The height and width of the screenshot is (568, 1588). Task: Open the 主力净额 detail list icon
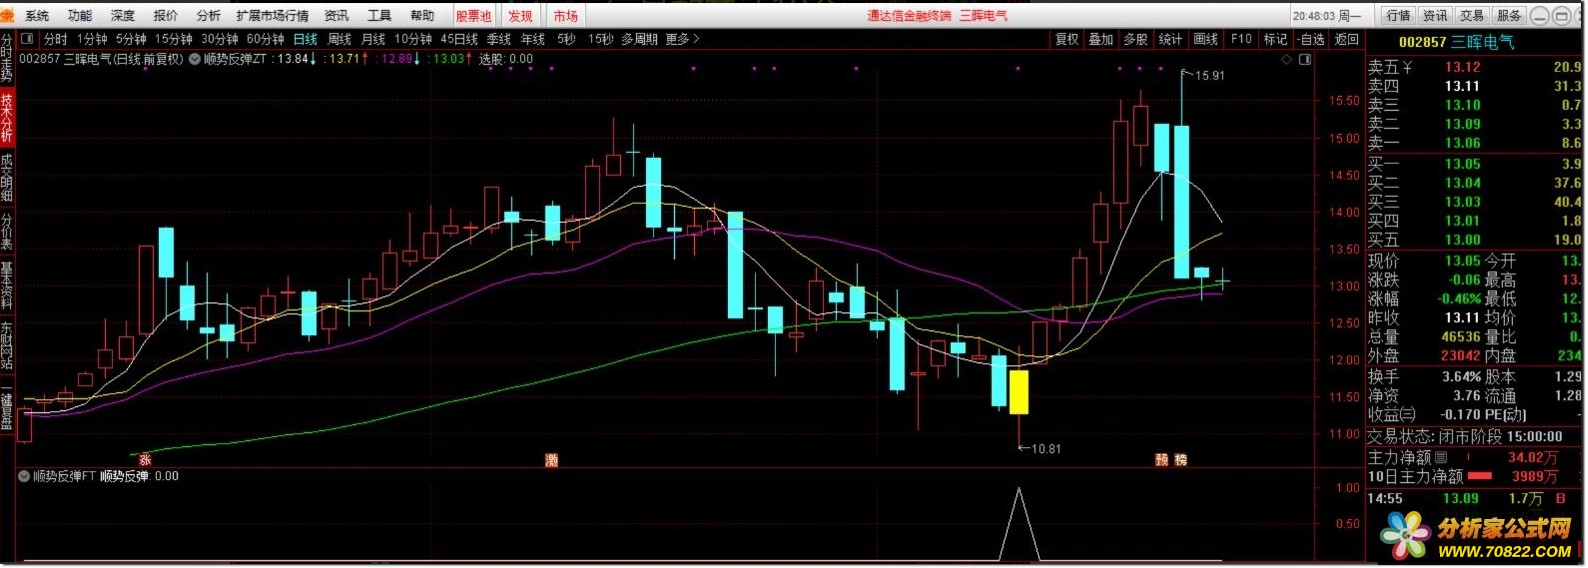pos(1441,457)
